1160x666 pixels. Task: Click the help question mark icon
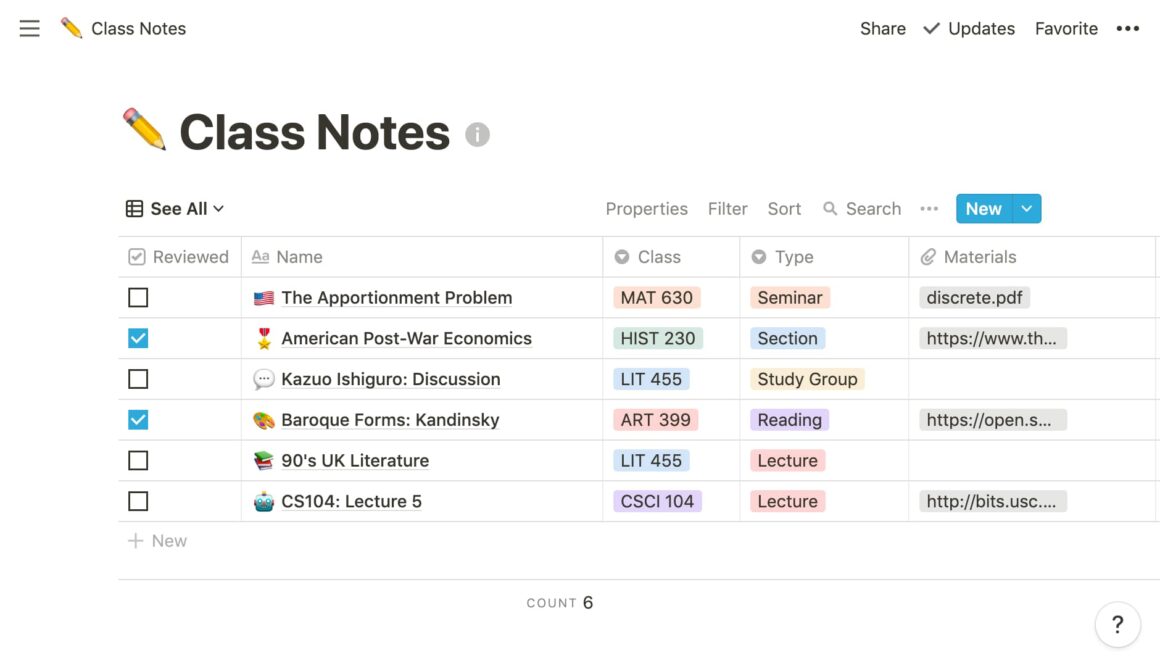(x=1117, y=624)
